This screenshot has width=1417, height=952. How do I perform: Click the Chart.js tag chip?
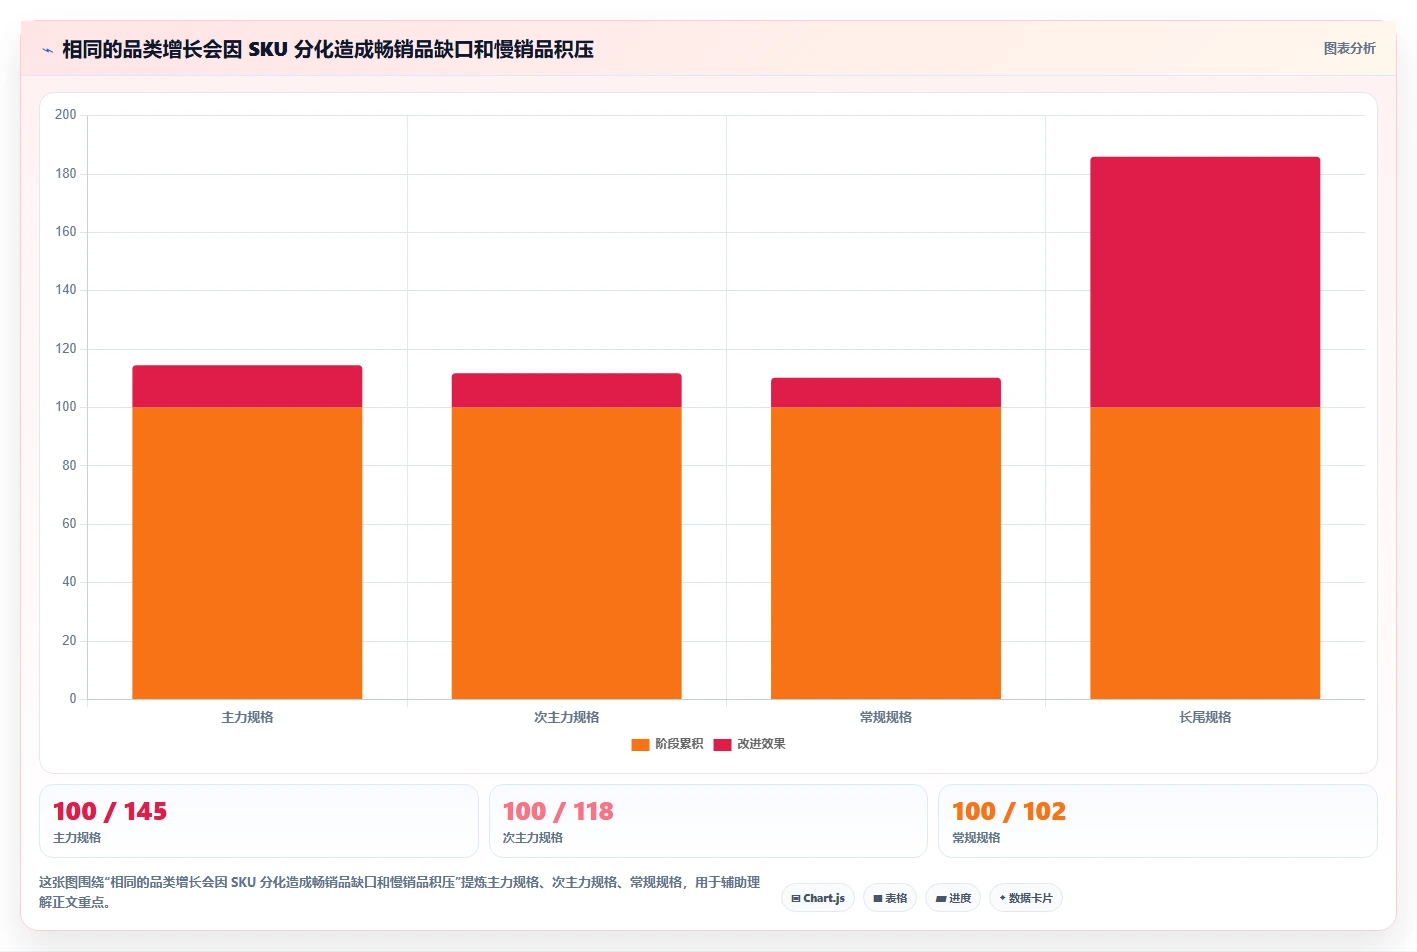[818, 898]
